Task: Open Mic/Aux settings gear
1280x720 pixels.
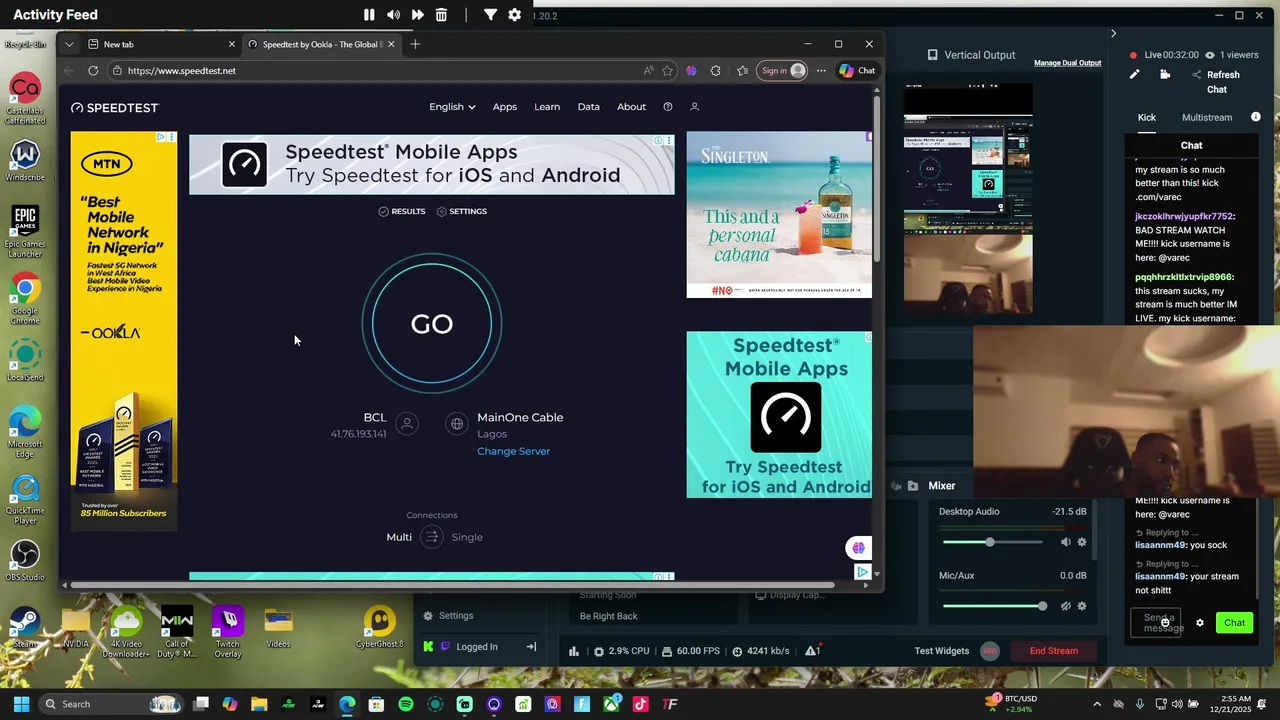Action: 1081,606
